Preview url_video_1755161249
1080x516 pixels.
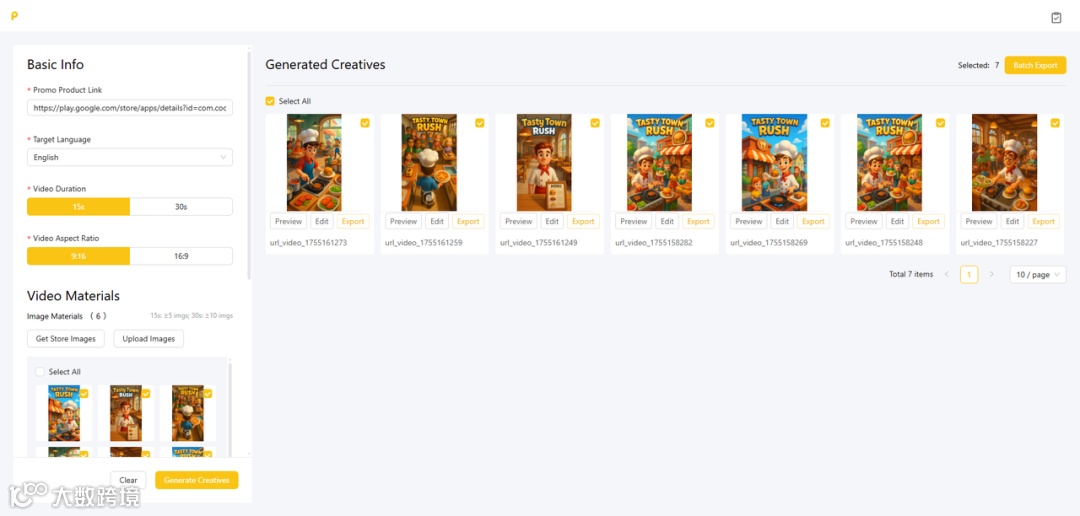[519, 221]
